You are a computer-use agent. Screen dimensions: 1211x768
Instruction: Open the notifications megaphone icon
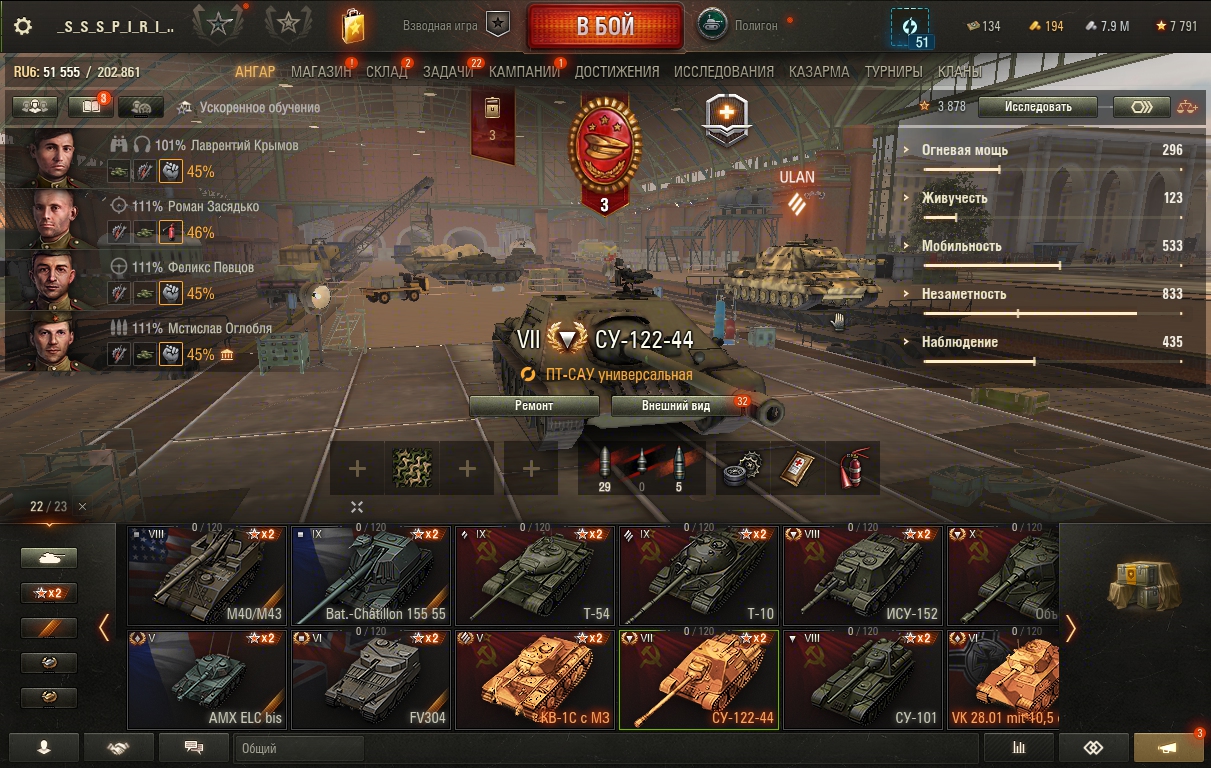pyautogui.click(x=1168, y=747)
